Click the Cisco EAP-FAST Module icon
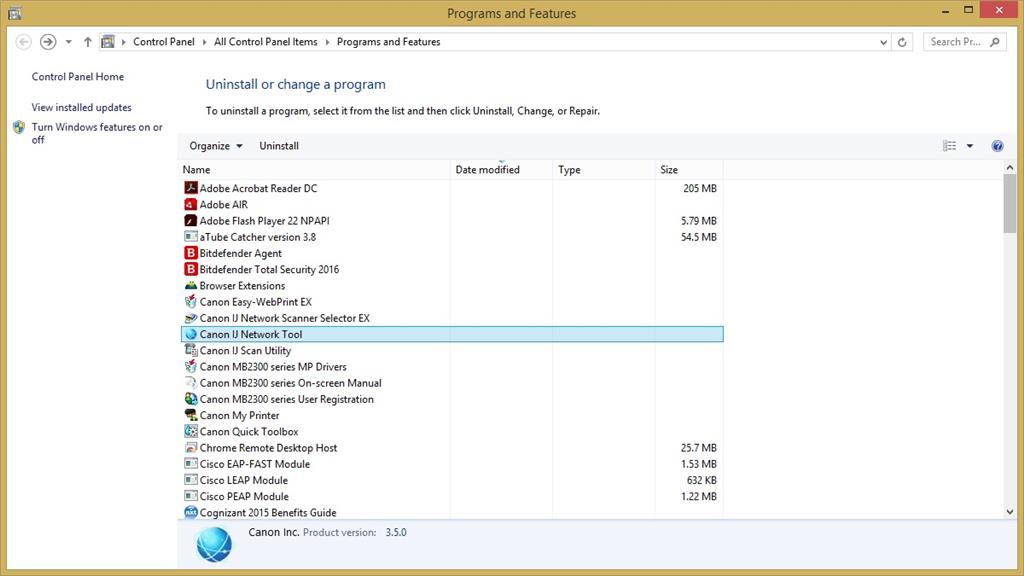Viewport: 1024px width, 576px height. tap(191, 464)
